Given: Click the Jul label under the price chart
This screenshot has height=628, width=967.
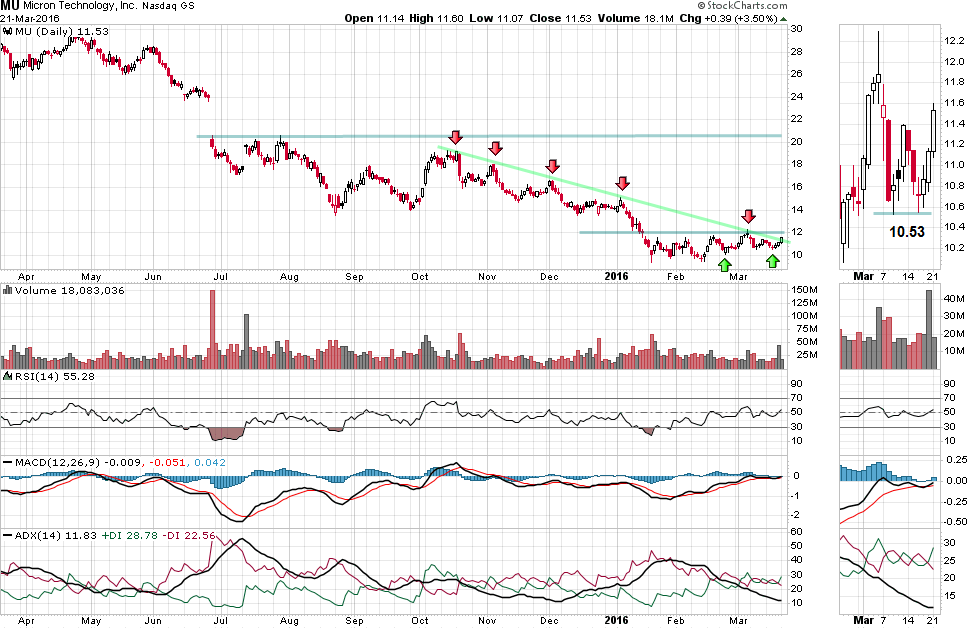Looking at the screenshot, I should pos(220,276).
